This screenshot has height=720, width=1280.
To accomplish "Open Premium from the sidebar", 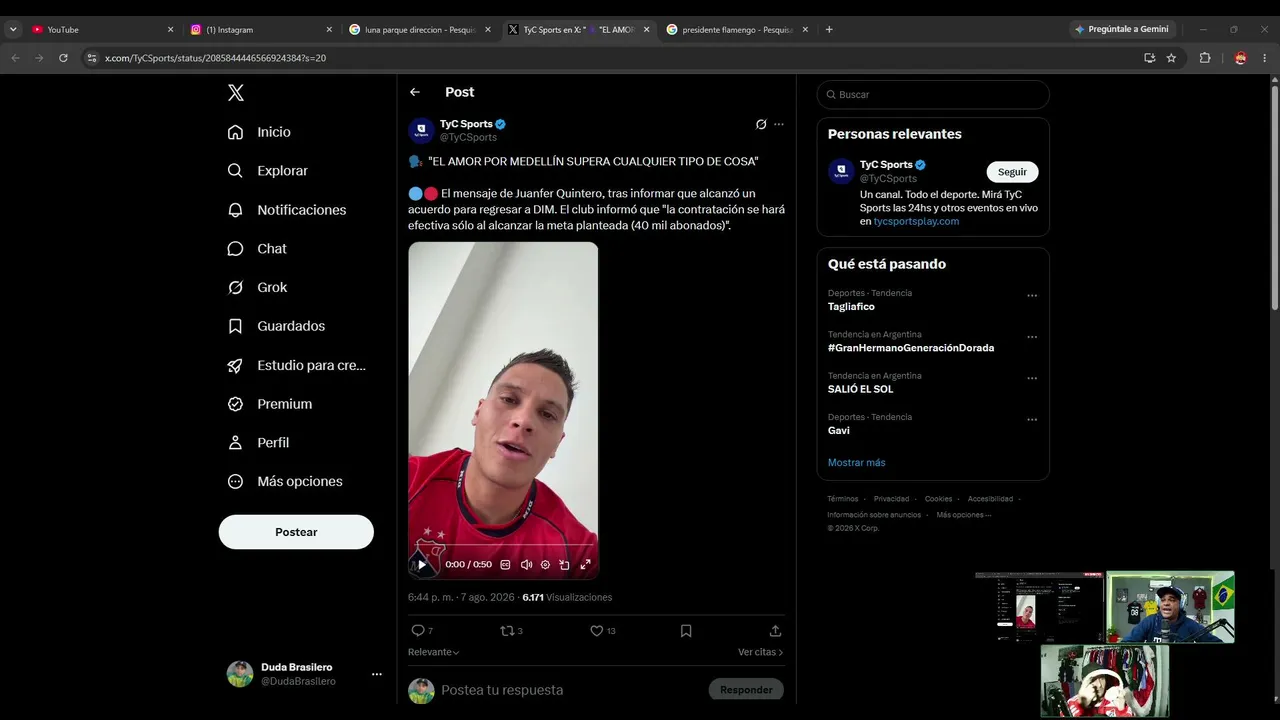I will coord(270,404).
